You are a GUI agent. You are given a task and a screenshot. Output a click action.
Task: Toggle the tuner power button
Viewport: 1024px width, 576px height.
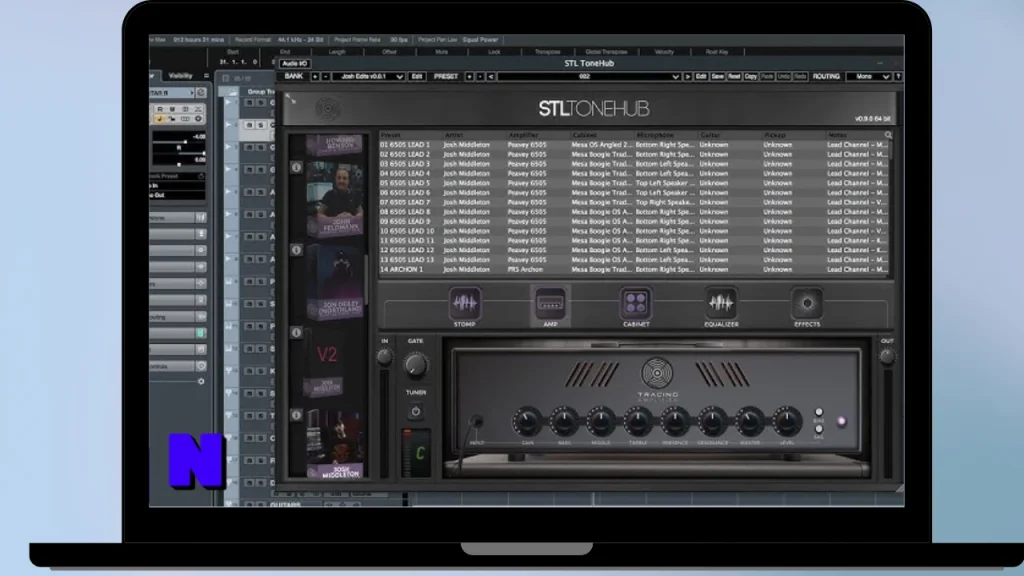[x=415, y=412]
